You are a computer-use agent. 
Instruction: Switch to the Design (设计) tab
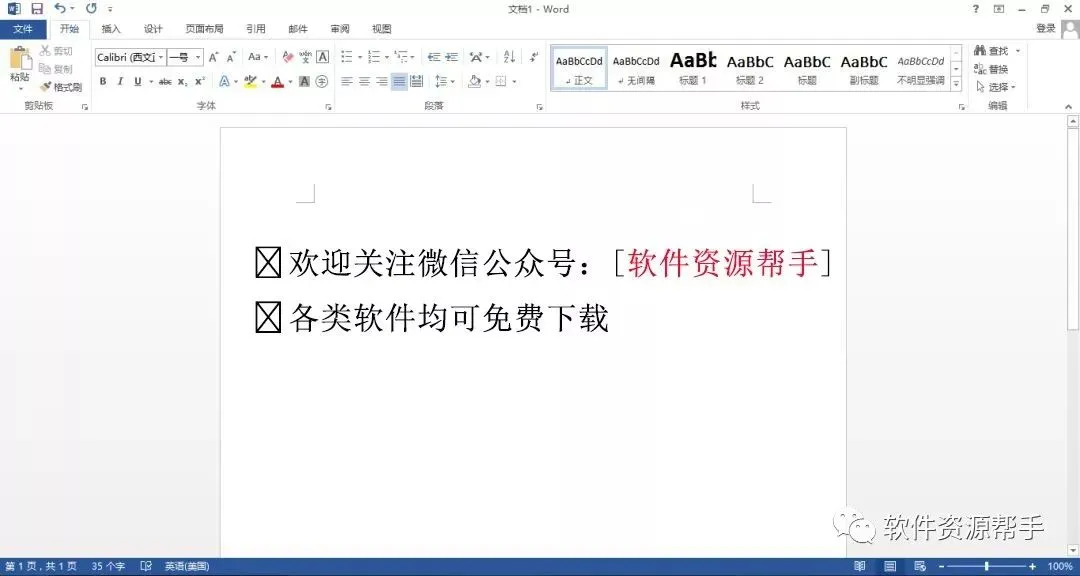tap(153, 29)
